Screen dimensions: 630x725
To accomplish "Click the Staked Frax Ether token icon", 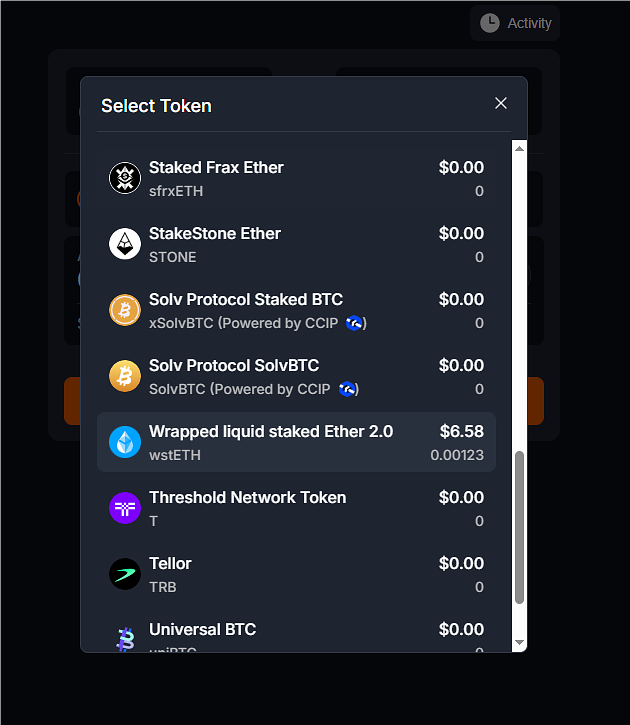I will pyautogui.click(x=125, y=178).
